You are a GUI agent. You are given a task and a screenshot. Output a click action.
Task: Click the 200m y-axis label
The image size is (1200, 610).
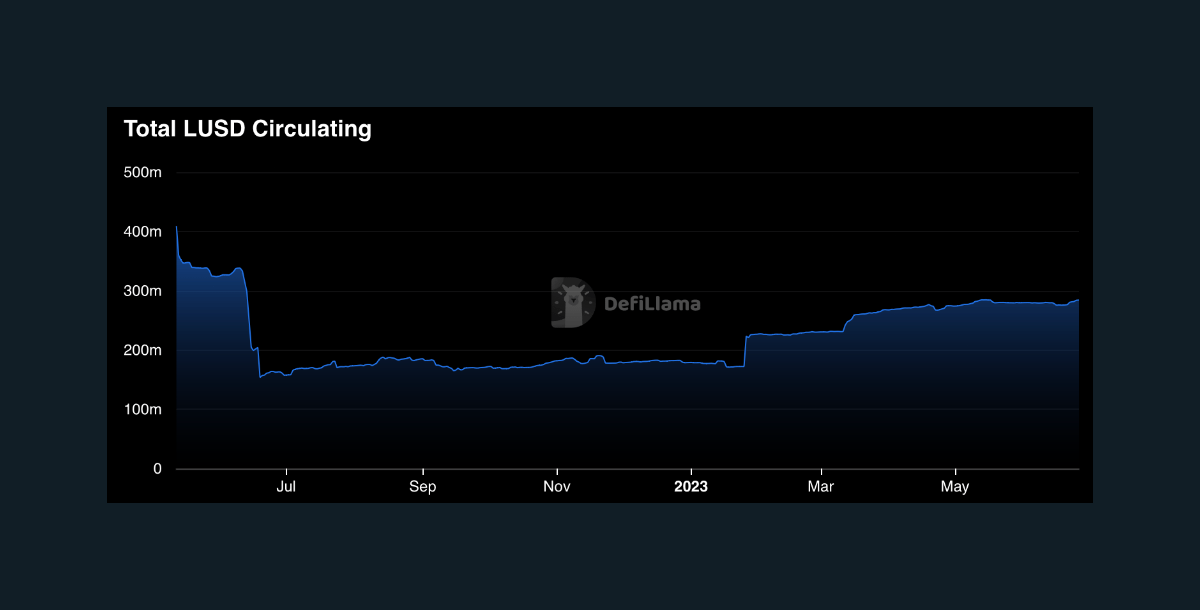(142, 350)
